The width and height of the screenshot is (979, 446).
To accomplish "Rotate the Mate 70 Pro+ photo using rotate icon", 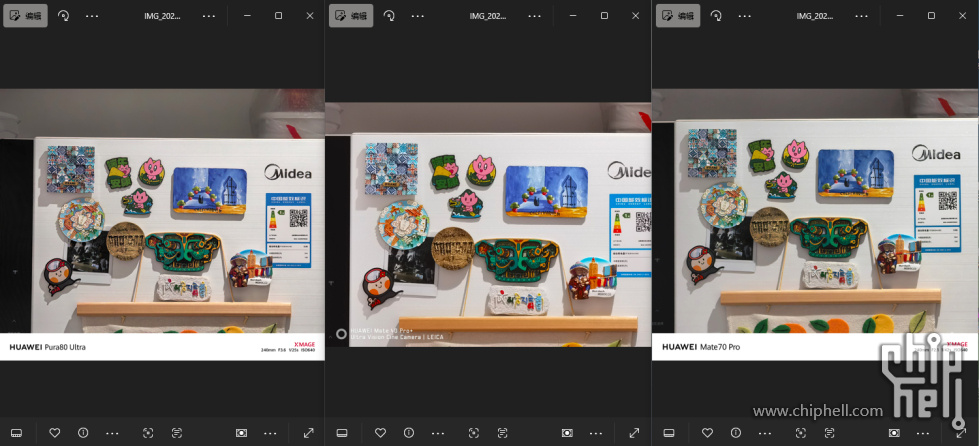I will coord(389,16).
